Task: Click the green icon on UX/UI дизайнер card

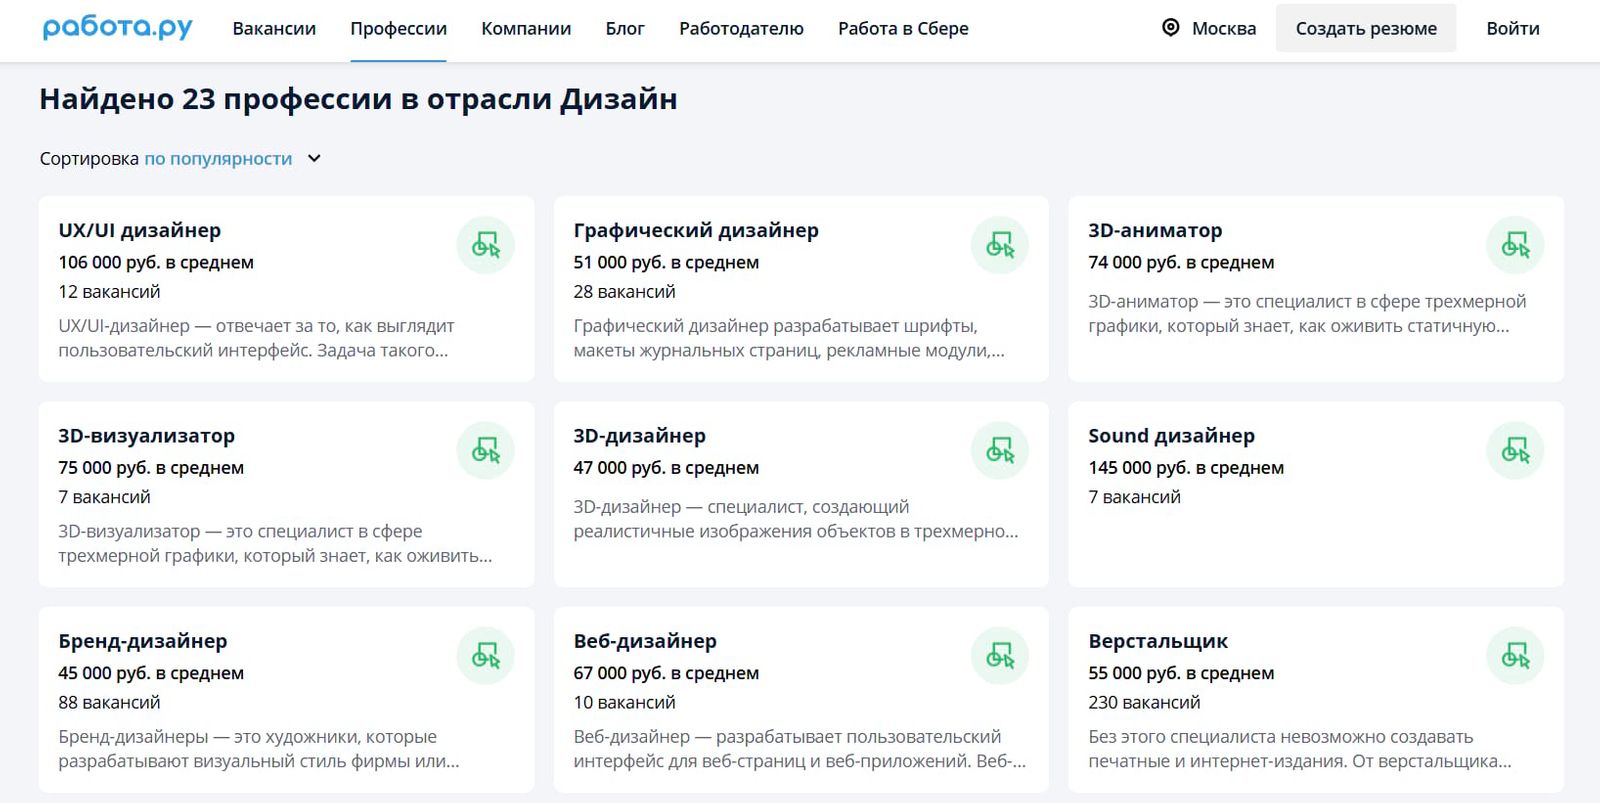Action: 485,245
